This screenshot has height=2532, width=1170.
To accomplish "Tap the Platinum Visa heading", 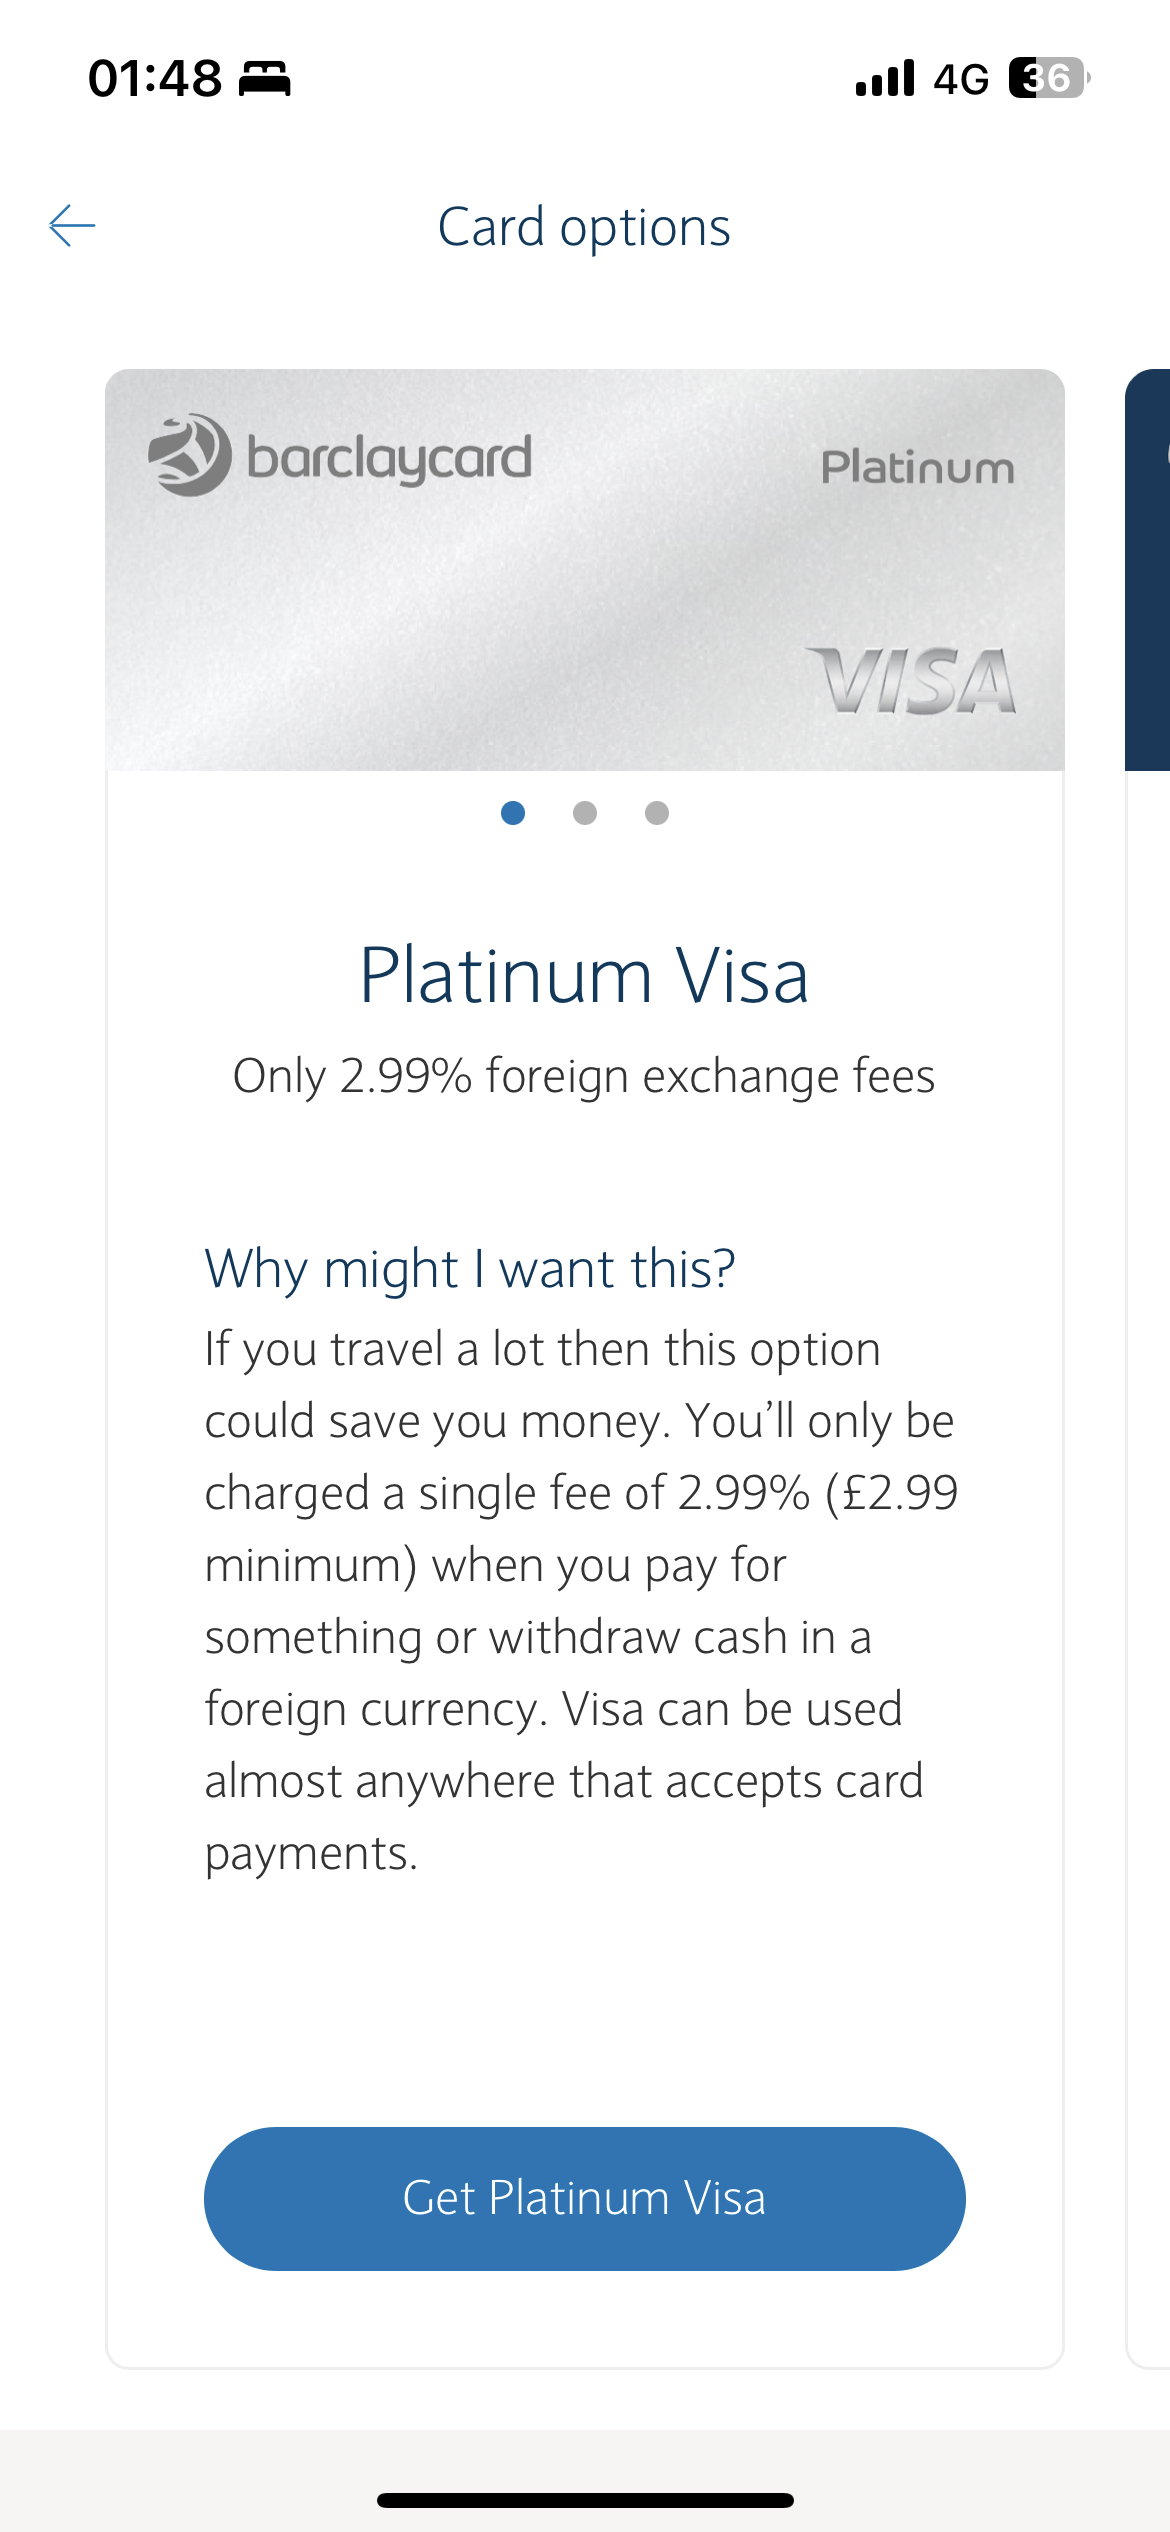I will click(585, 976).
